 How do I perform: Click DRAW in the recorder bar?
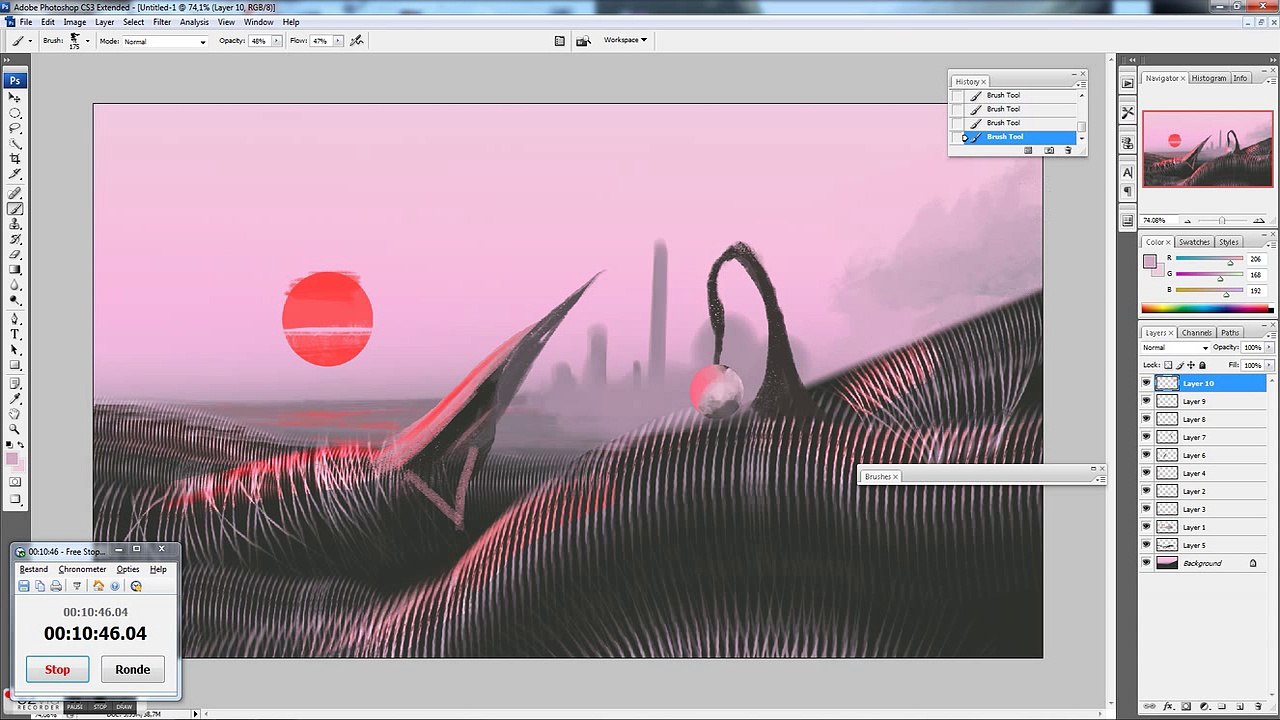click(x=124, y=707)
